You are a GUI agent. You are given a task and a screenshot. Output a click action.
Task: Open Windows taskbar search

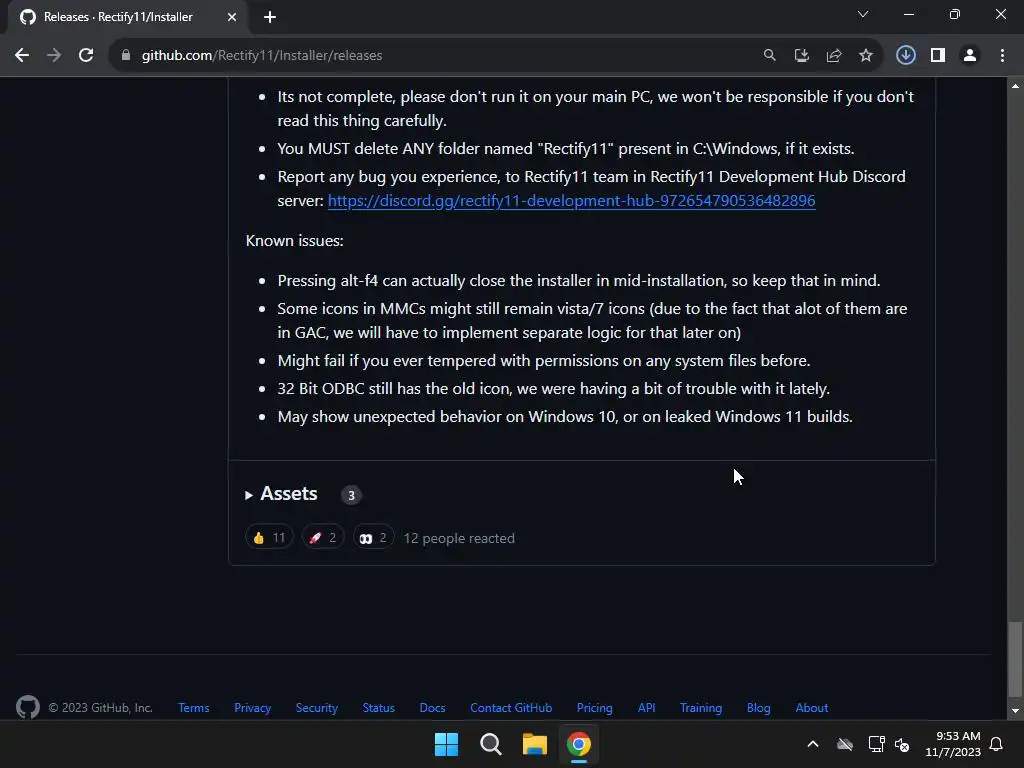(x=490, y=744)
